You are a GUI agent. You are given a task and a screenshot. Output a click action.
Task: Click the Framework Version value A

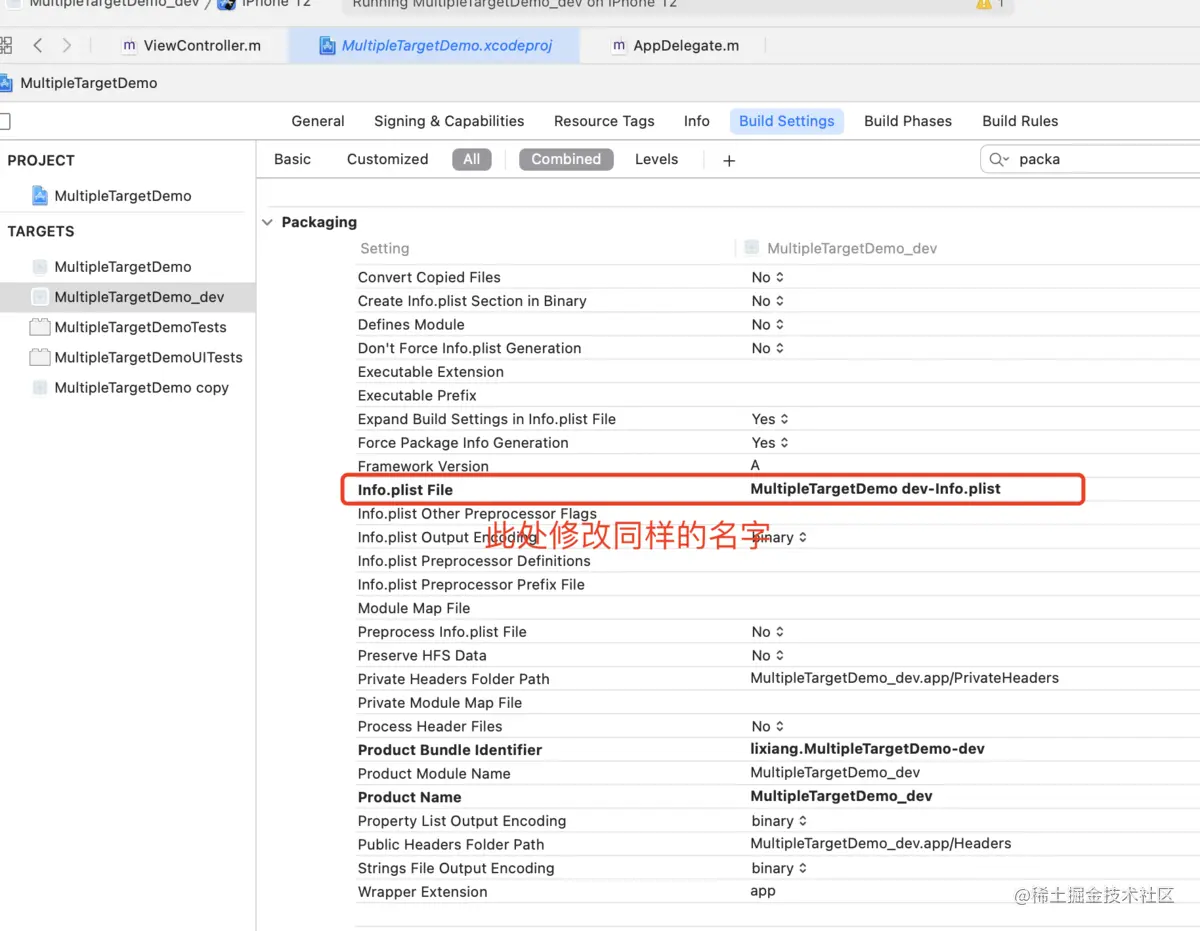(x=755, y=466)
